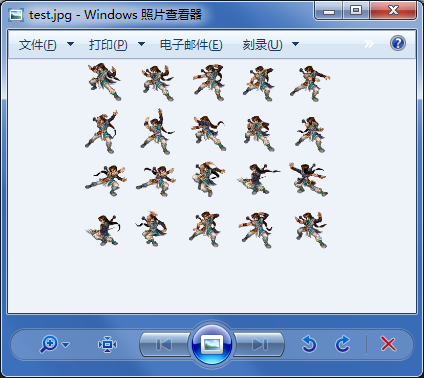This screenshot has width=424, height=378.
Task: Open the 打印(P) menu
Action: tap(108, 45)
